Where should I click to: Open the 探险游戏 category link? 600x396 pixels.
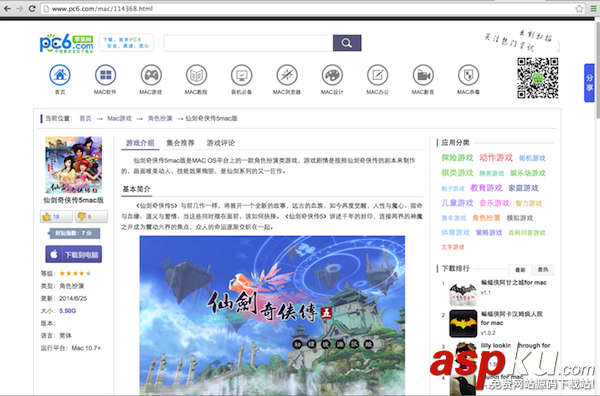tap(457, 158)
